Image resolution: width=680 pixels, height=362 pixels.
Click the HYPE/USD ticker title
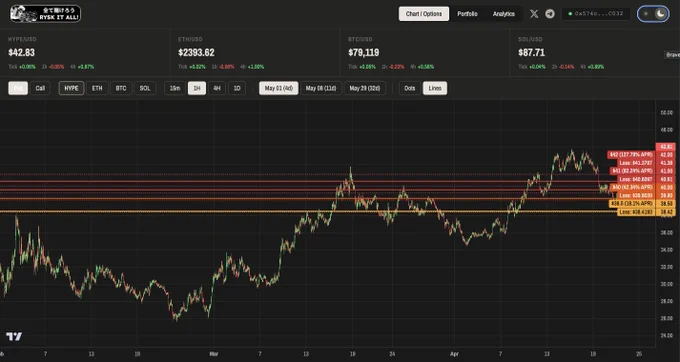tap(22, 39)
